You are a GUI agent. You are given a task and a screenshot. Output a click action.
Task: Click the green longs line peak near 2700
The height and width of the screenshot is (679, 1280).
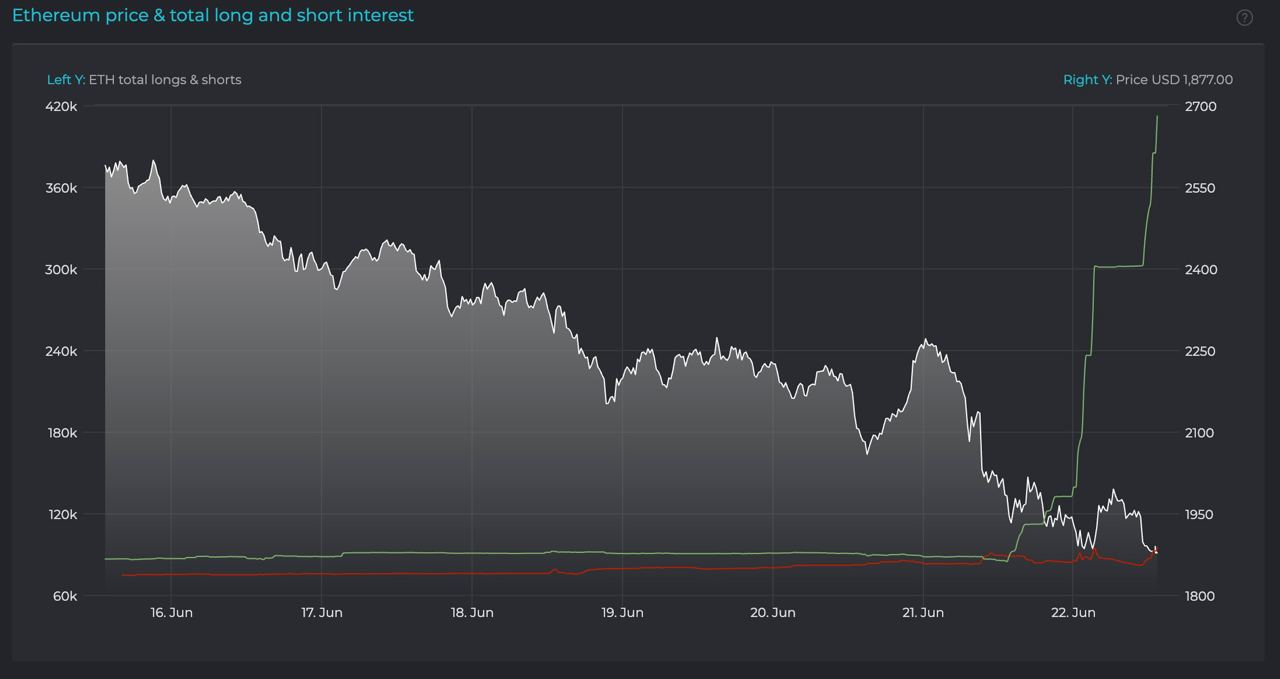1157,117
